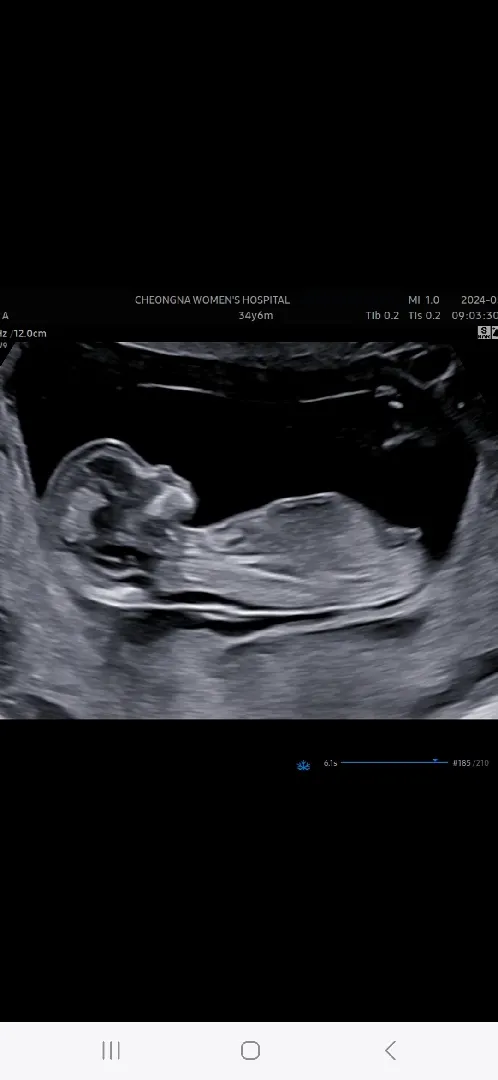Click the cine loop position marker triangle
The height and width of the screenshot is (1080, 498).
tap(435, 760)
